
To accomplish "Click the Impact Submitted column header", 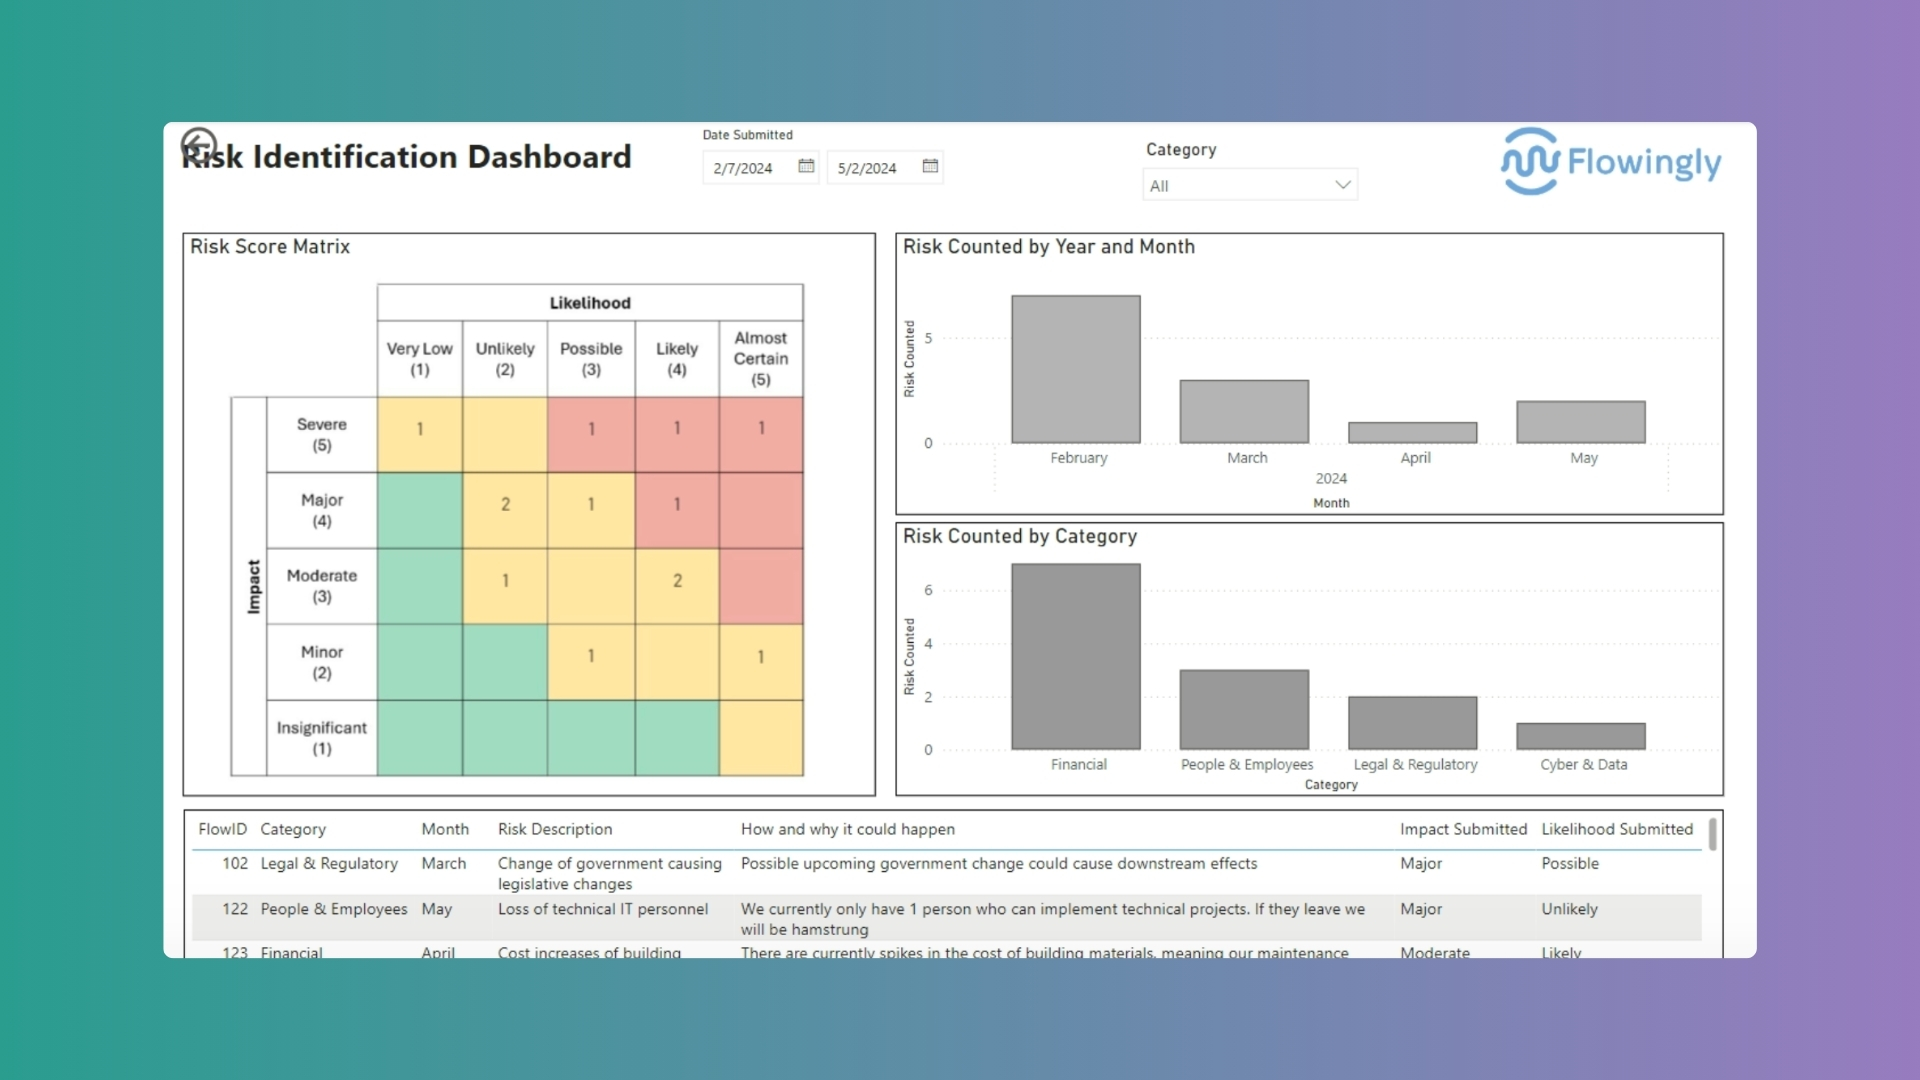I will click(1463, 829).
